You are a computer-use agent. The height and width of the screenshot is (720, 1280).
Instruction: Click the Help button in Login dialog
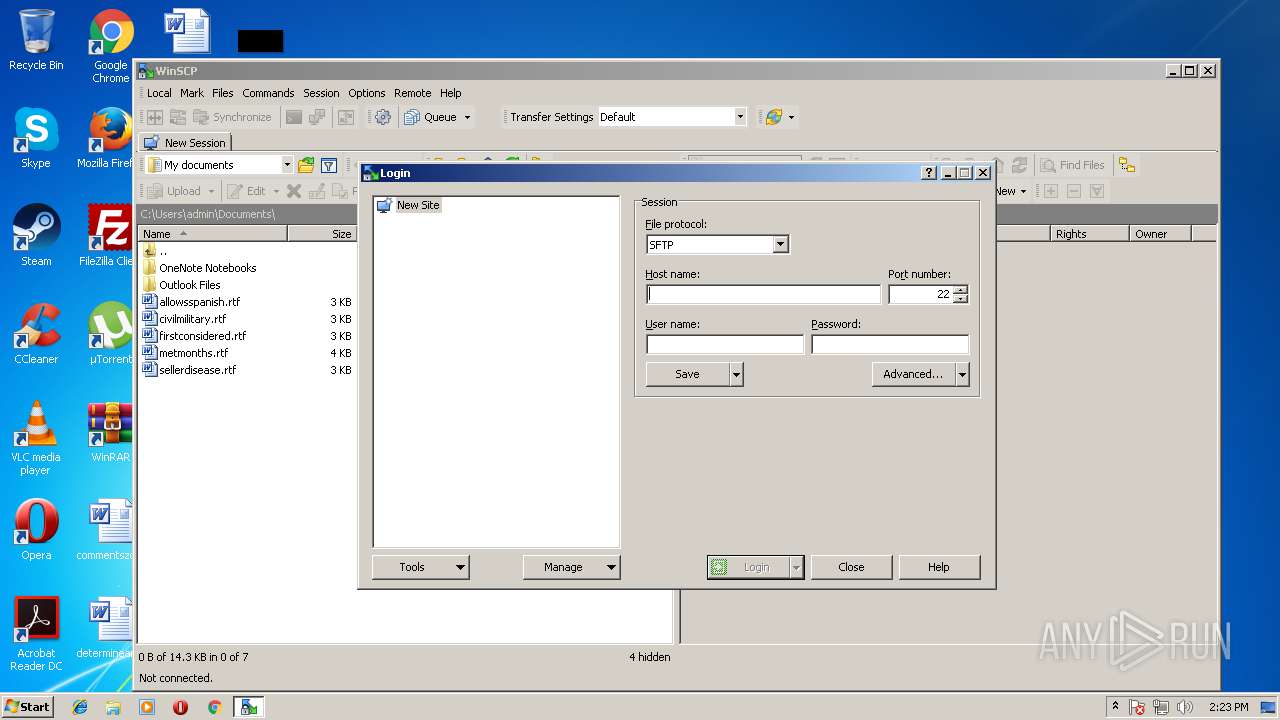(939, 567)
